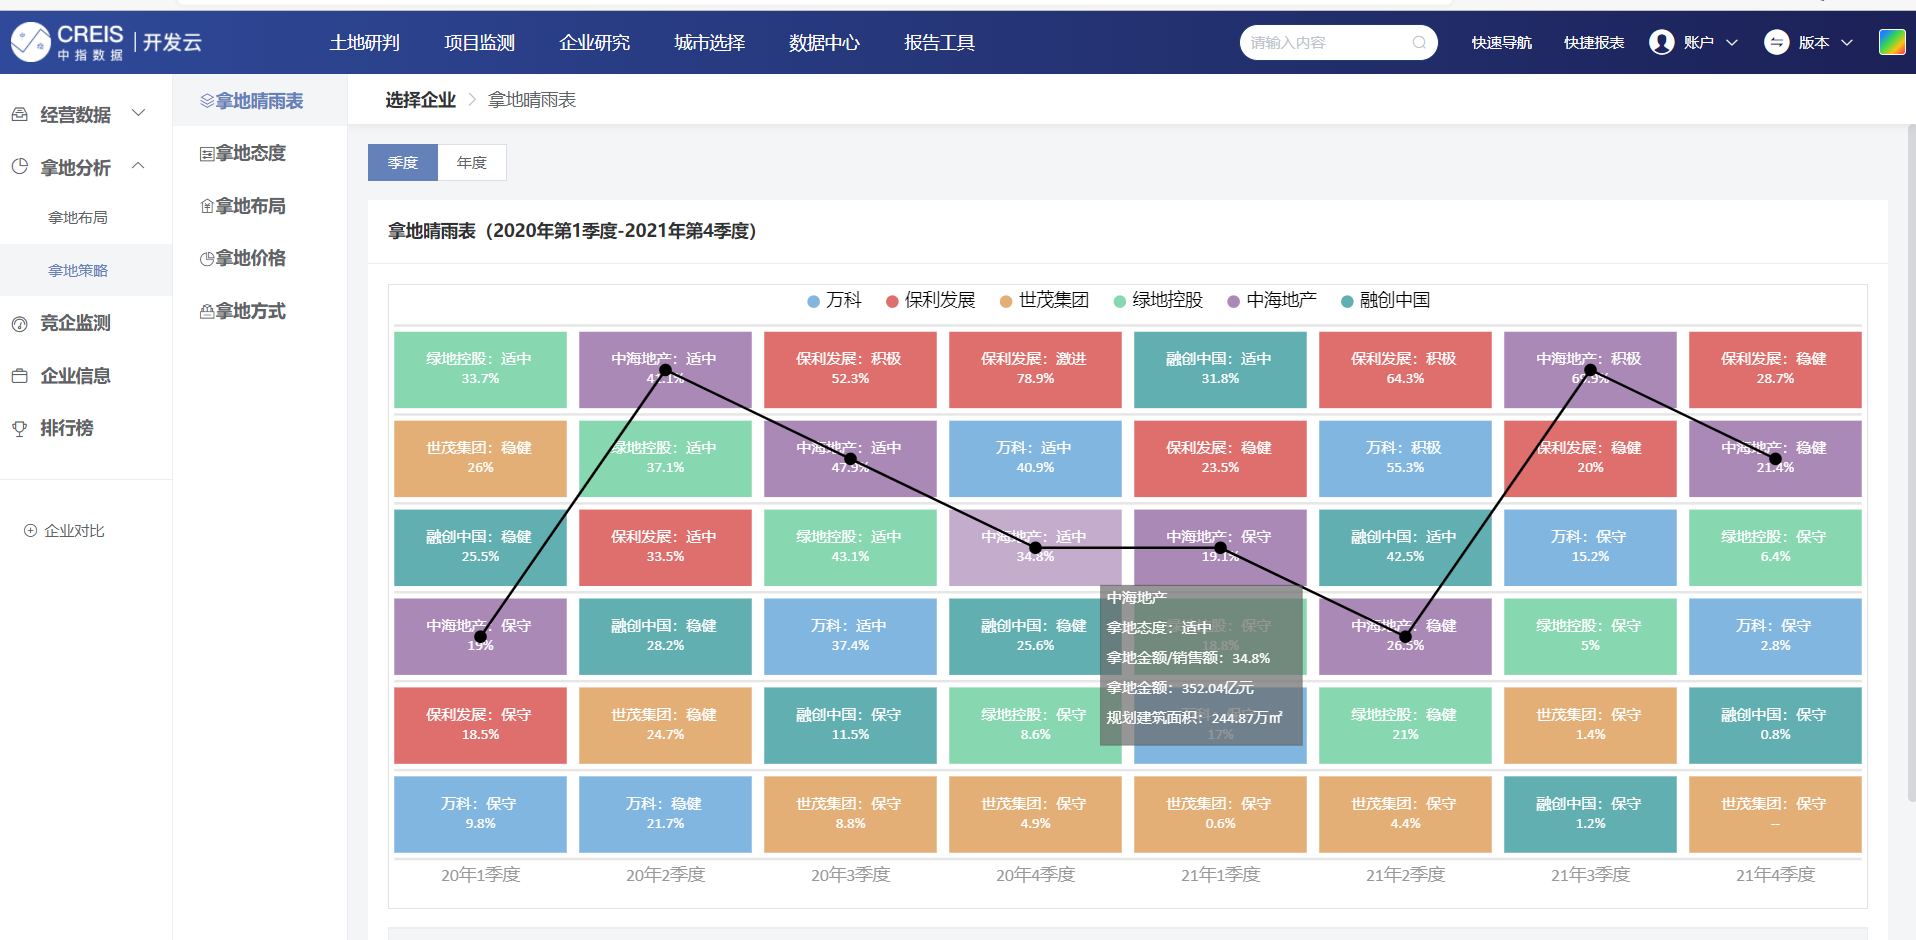This screenshot has width=1916, height=940.
Task: Click 融创中国 保守 0.8% cell
Action: tap(1775, 725)
